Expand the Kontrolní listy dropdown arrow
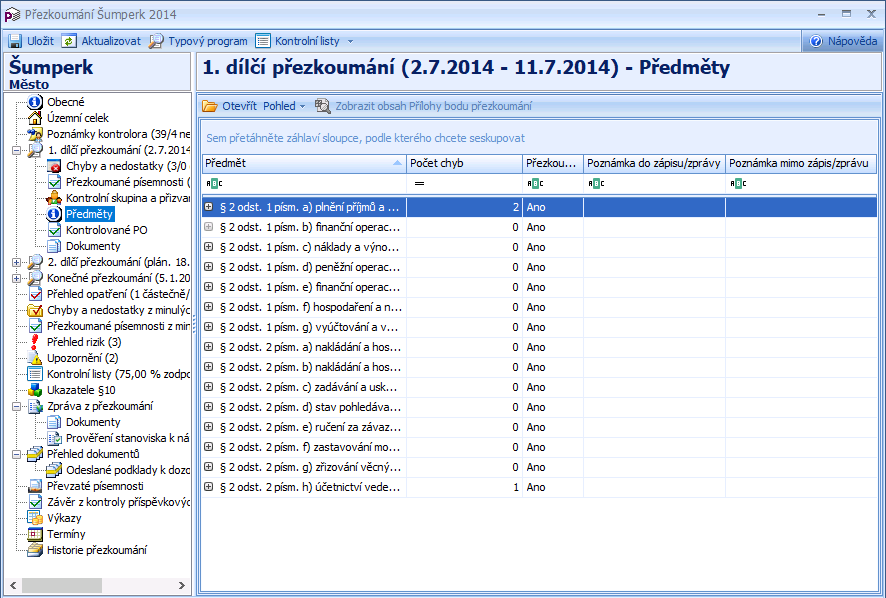 (350, 41)
